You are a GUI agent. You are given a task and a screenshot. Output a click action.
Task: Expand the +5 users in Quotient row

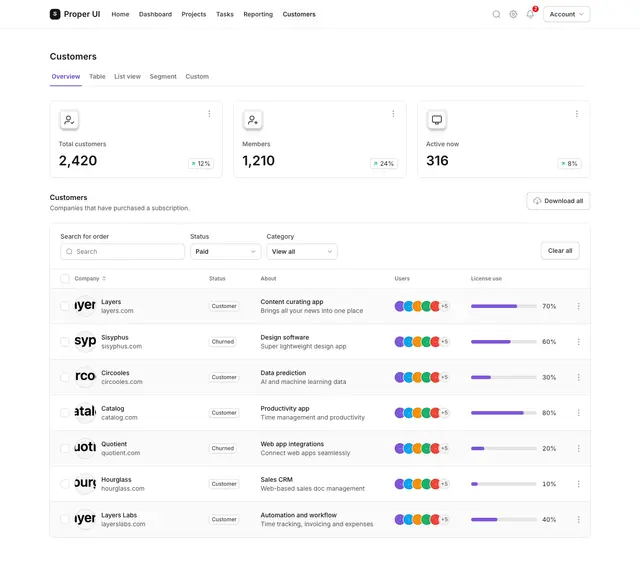pos(444,448)
